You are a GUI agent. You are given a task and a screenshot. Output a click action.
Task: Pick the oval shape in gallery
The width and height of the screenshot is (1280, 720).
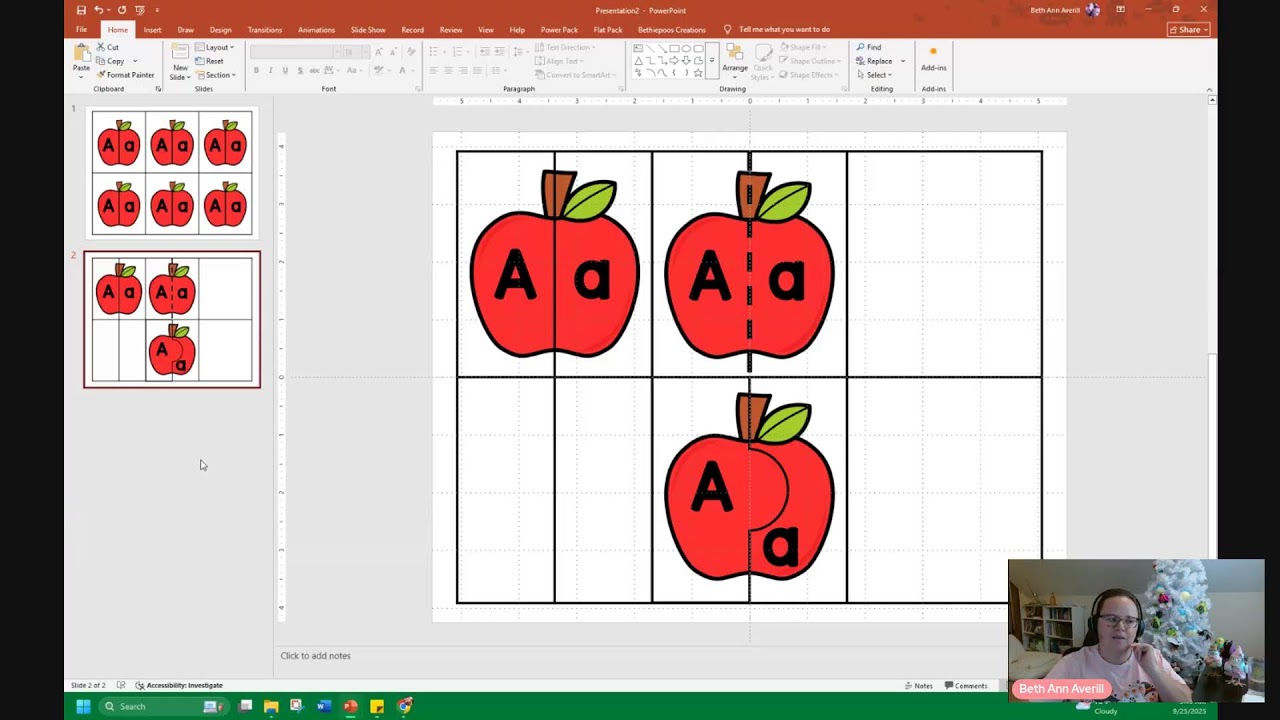click(686, 48)
